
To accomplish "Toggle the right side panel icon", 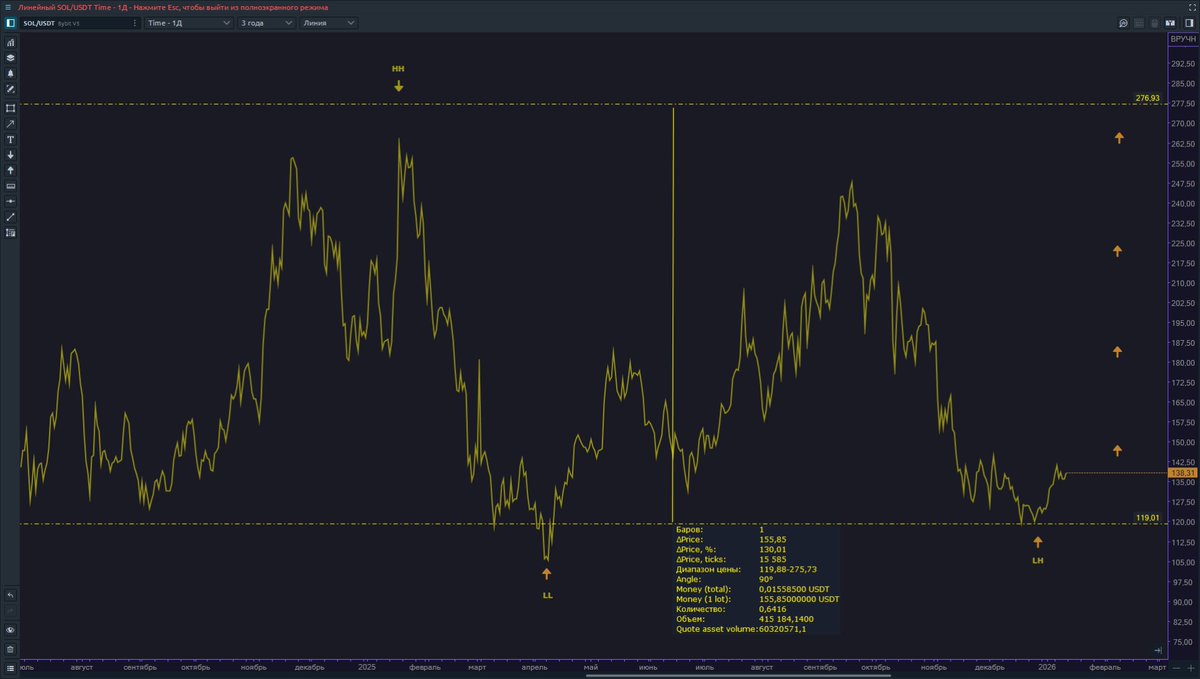I will 1189,23.
